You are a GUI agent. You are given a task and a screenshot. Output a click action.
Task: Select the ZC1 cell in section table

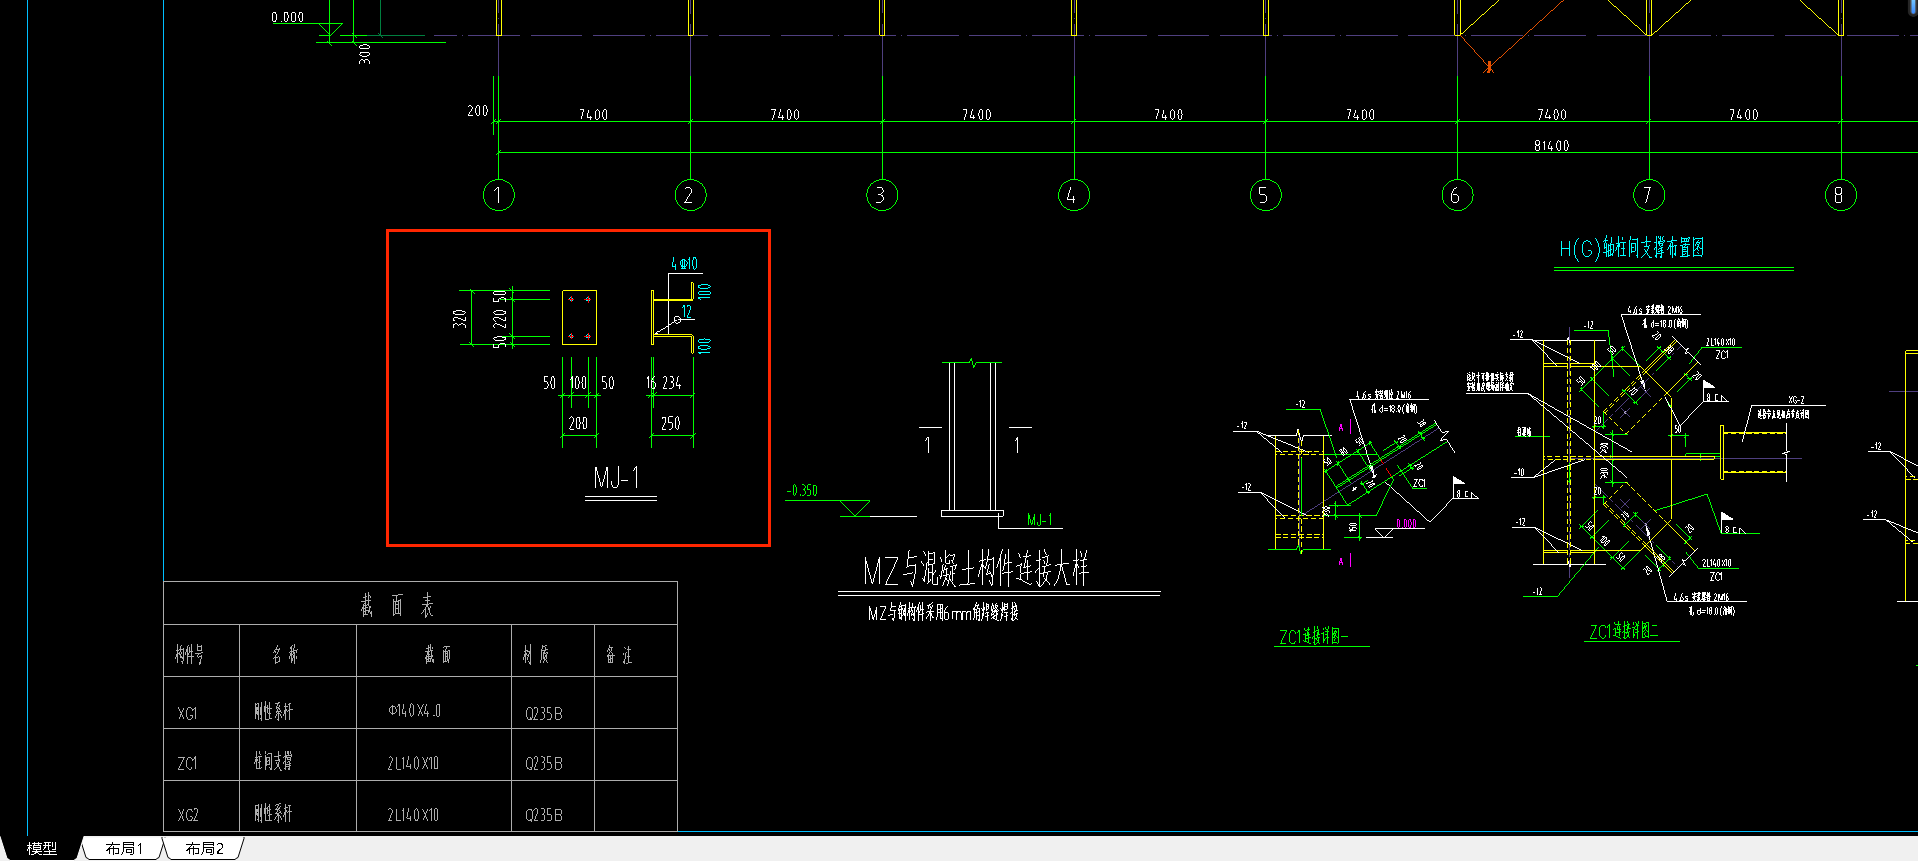tap(187, 764)
